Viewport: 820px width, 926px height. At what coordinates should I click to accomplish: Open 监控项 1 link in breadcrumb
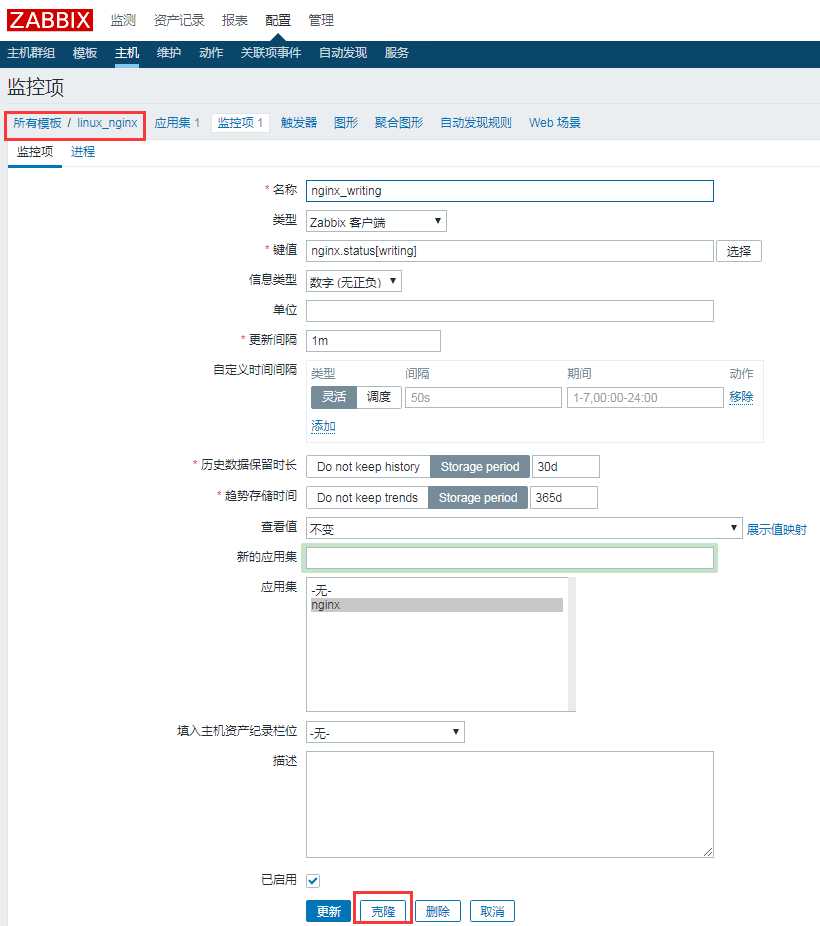tap(240, 123)
